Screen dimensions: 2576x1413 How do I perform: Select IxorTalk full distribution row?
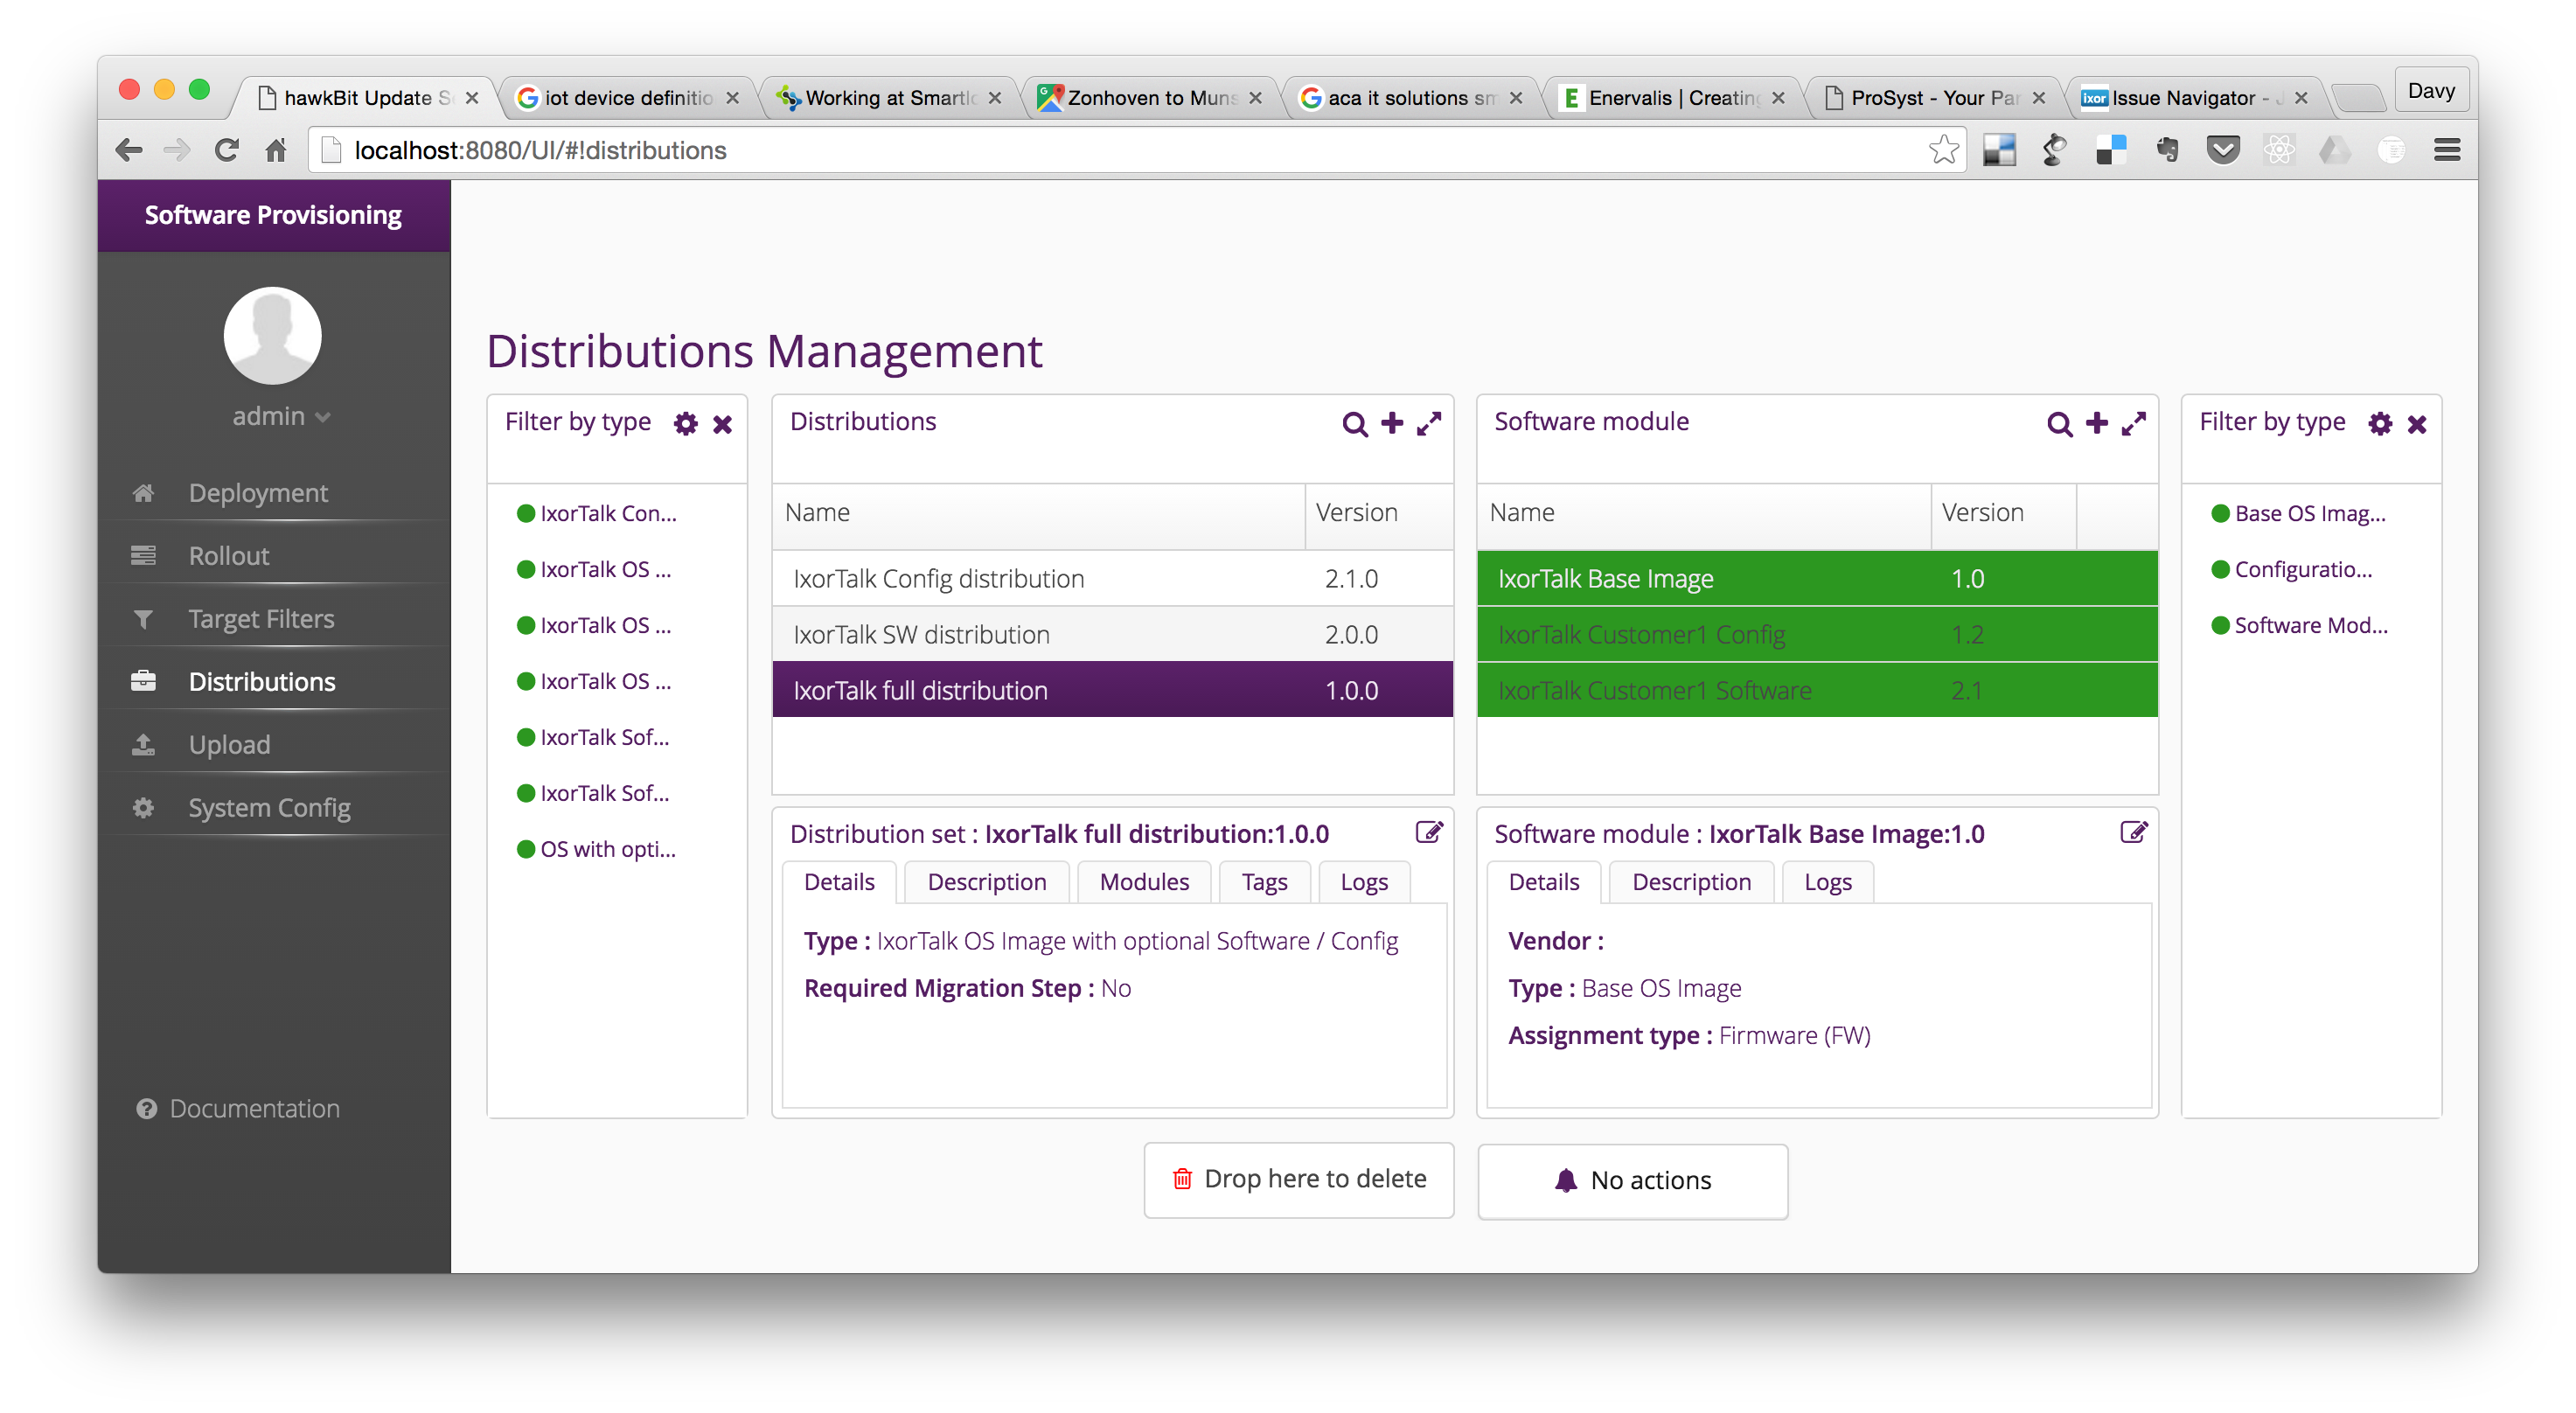(x=1112, y=690)
